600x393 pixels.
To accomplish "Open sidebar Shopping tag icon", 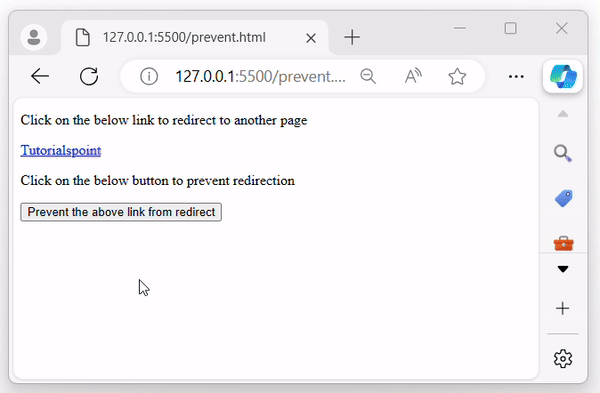I will [x=563, y=198].
